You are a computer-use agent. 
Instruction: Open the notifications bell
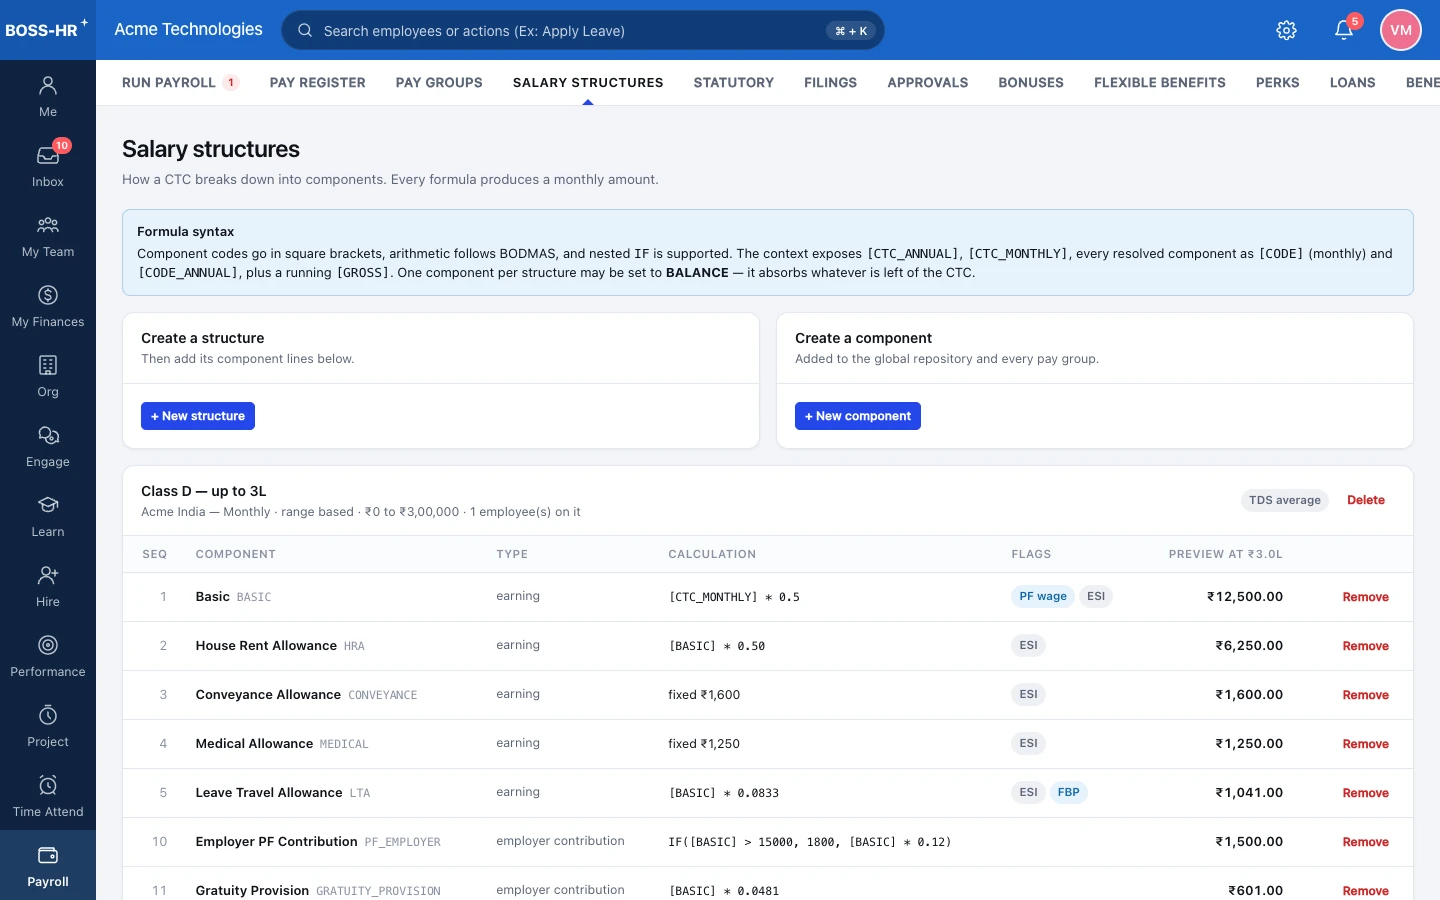point(1344,30)
